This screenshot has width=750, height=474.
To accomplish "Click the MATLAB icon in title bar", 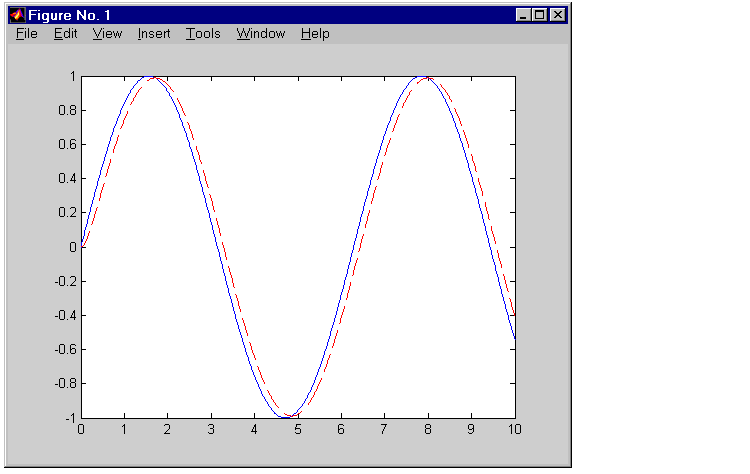I will [x=16, y=15].
